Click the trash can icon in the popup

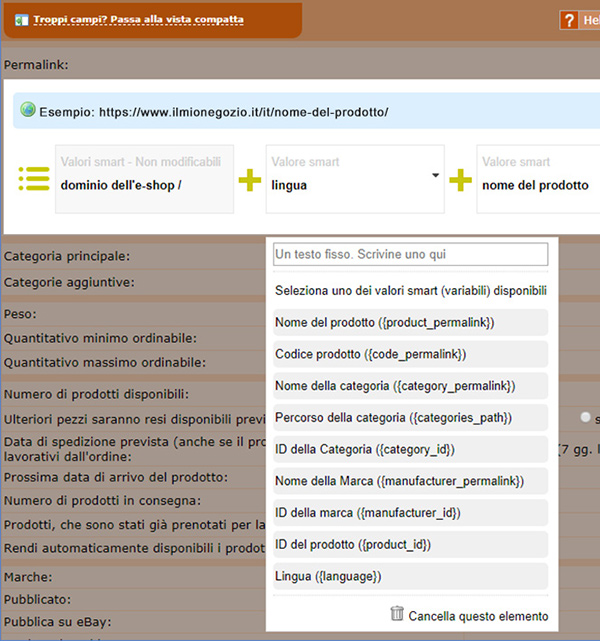pyautogui.click(x=396, y=613)
